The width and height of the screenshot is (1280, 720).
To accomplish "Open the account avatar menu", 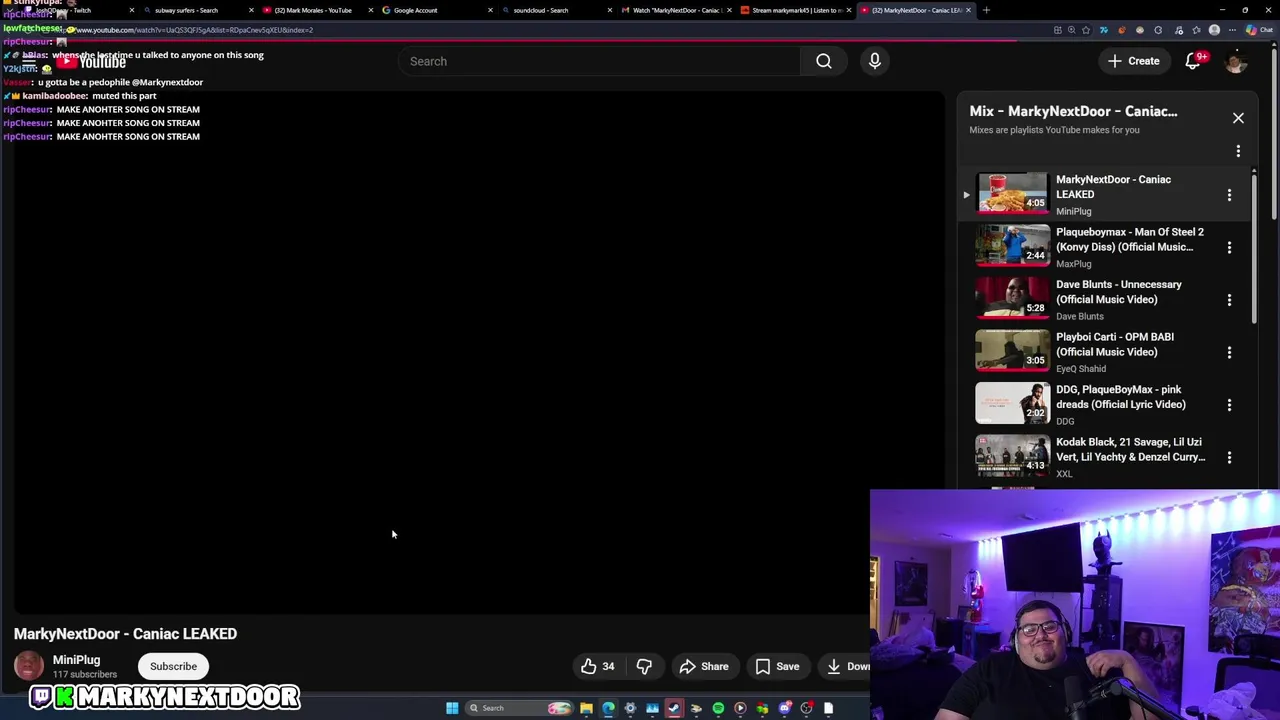I will [x=1236, y=61].
